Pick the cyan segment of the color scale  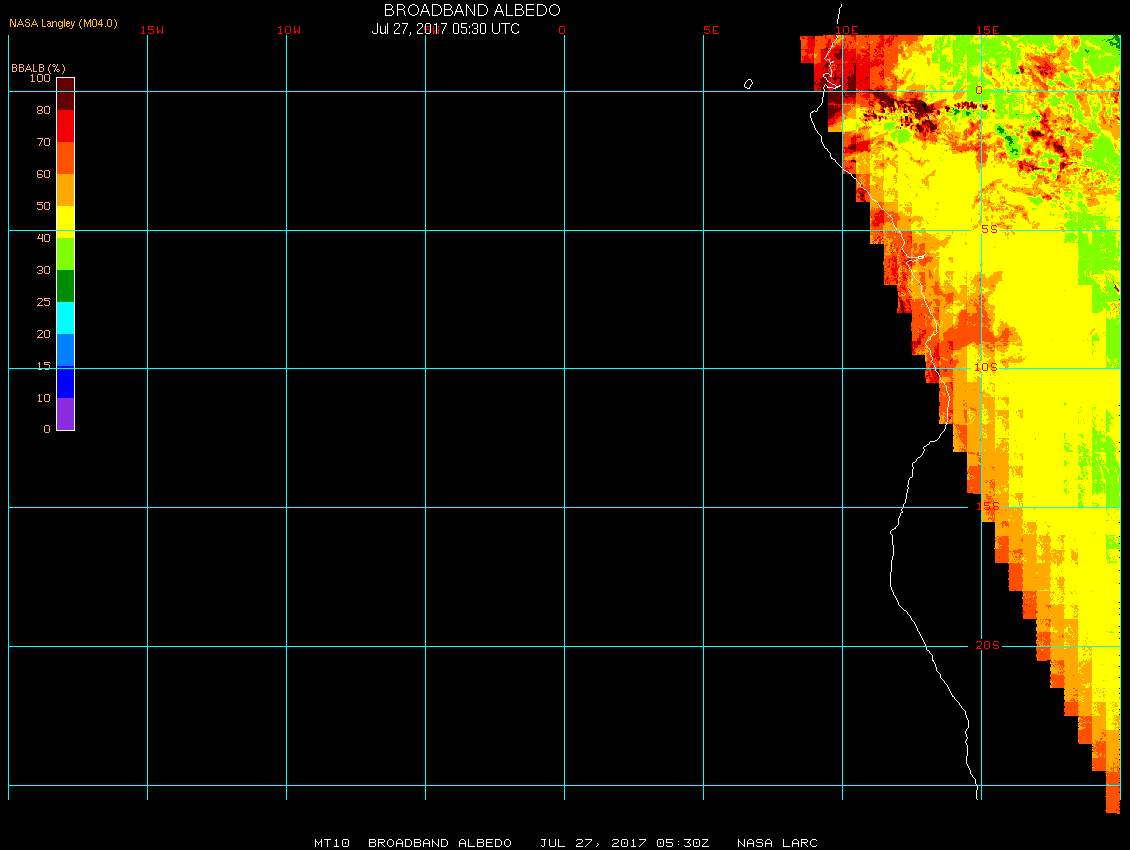coord(65,317)
